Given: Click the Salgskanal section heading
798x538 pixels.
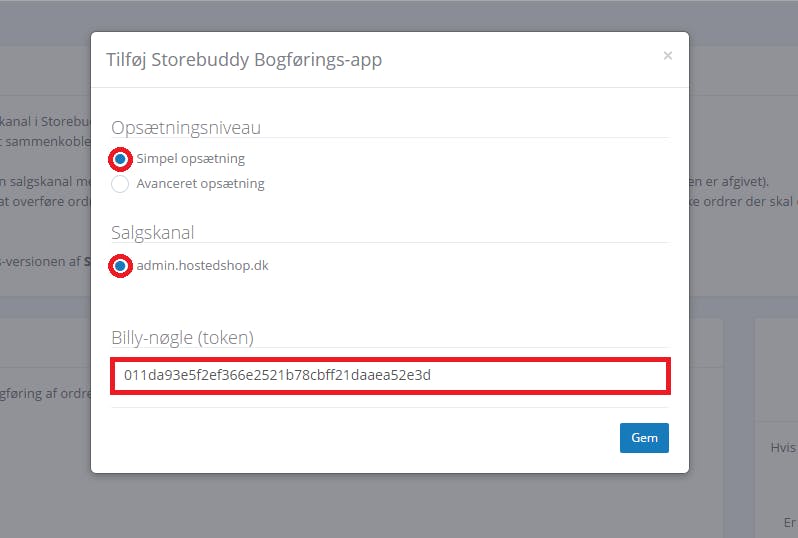Looking at the screenshot, I should coord(153,233).
